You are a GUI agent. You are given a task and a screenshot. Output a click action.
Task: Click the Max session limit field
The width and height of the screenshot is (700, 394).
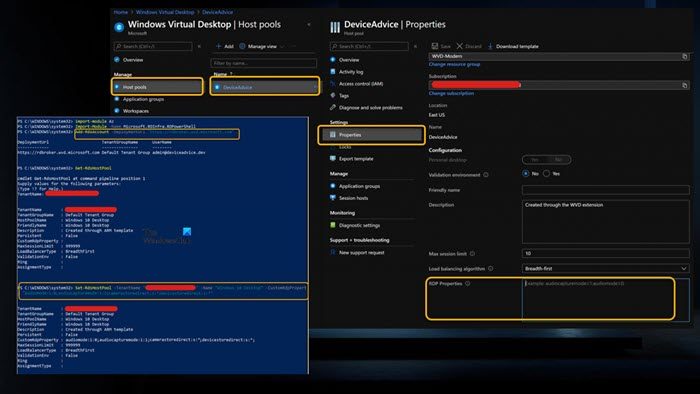coord(605,253)
